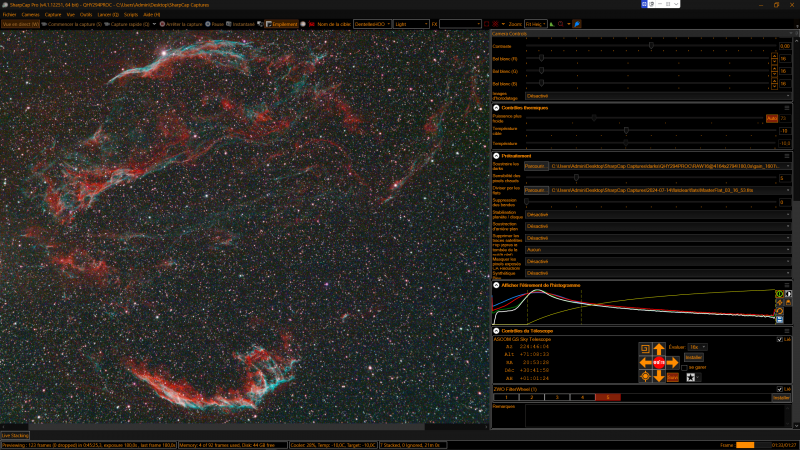This screenshot has width=800, height=450.
Task: Open the Capture menu
Action: 53,15
